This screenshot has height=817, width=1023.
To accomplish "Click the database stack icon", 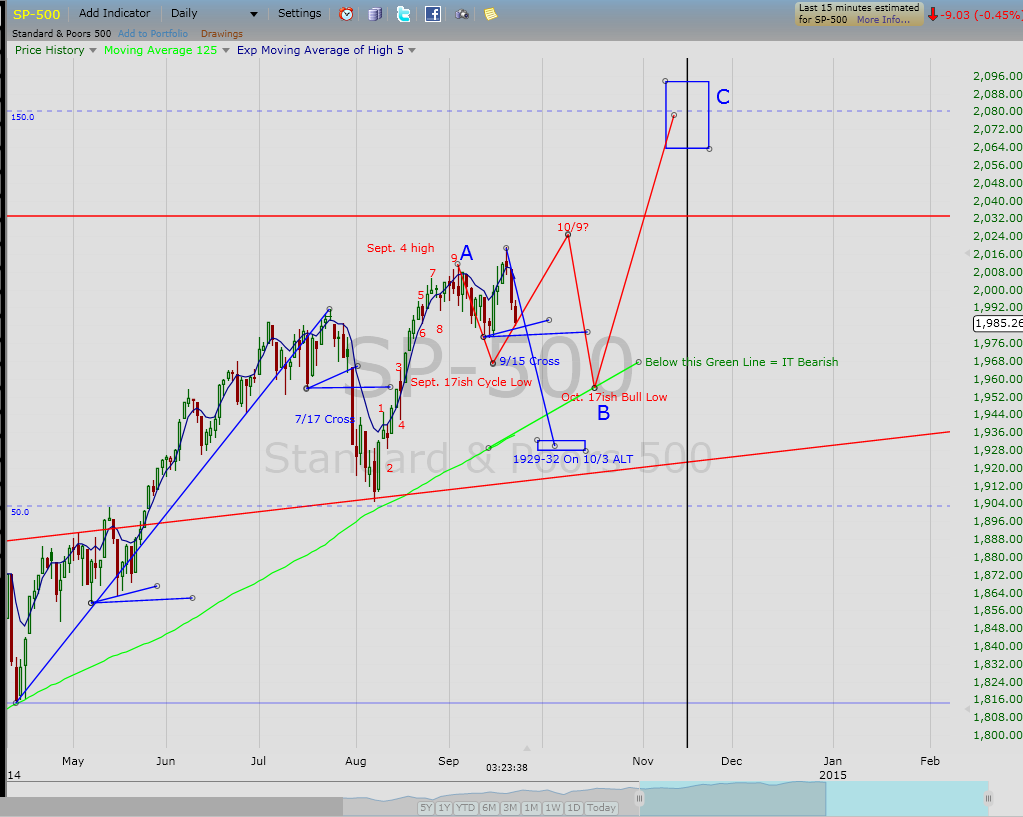I will click(374, 14).
